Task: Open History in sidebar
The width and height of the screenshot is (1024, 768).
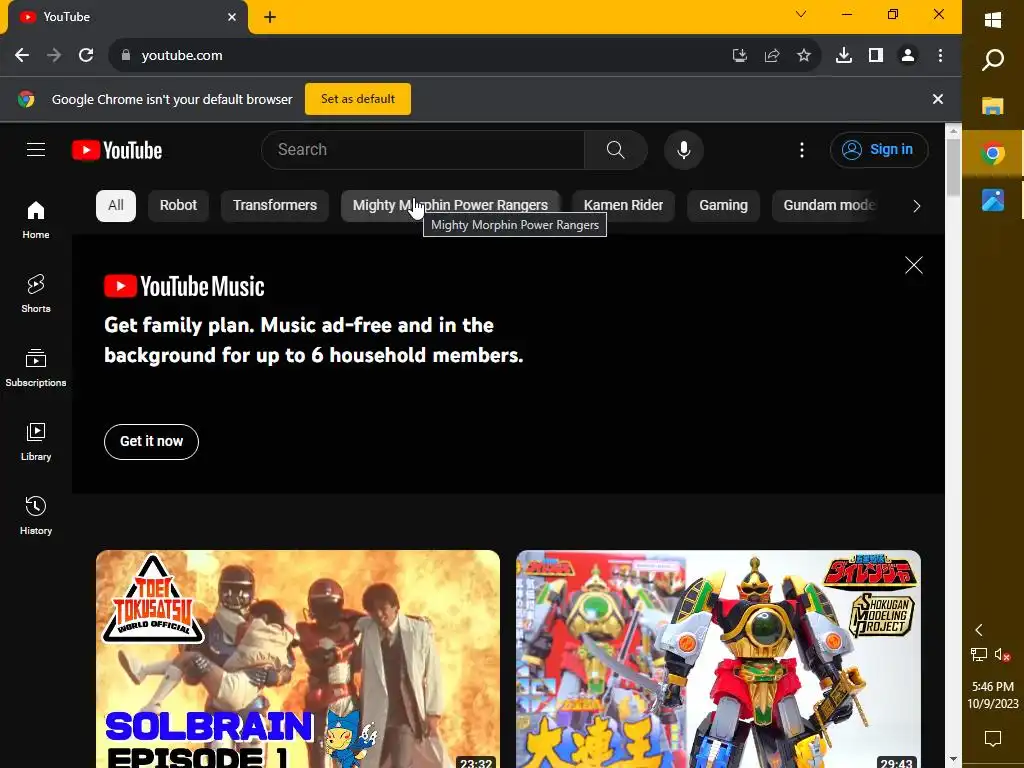Action: click(36, 516)
